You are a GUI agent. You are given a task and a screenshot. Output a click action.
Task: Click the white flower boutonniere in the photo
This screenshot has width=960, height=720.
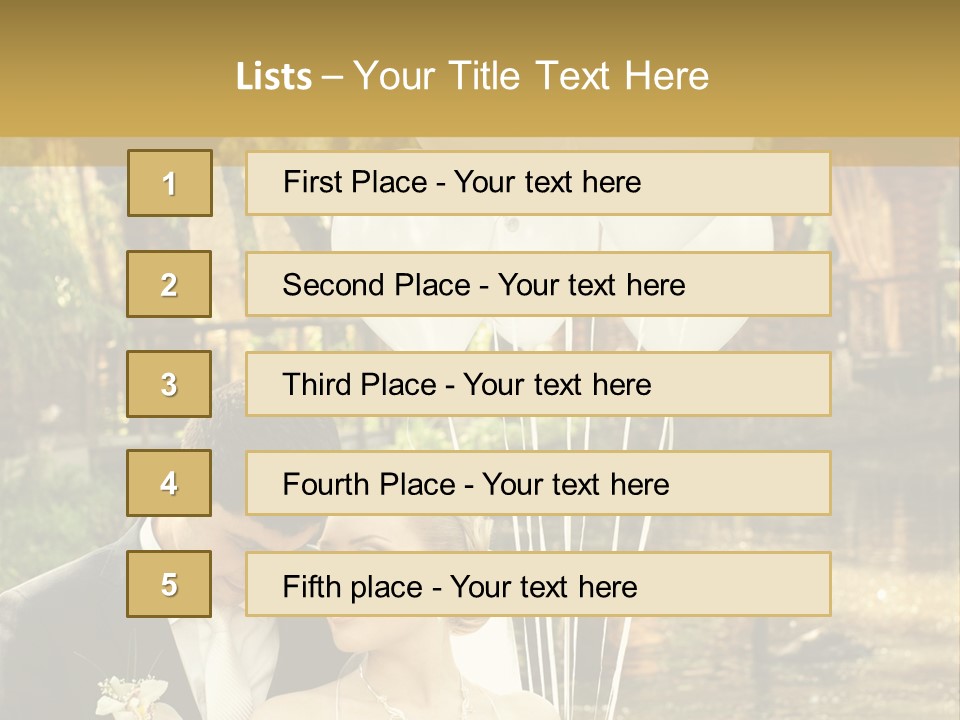click(132, 693)
